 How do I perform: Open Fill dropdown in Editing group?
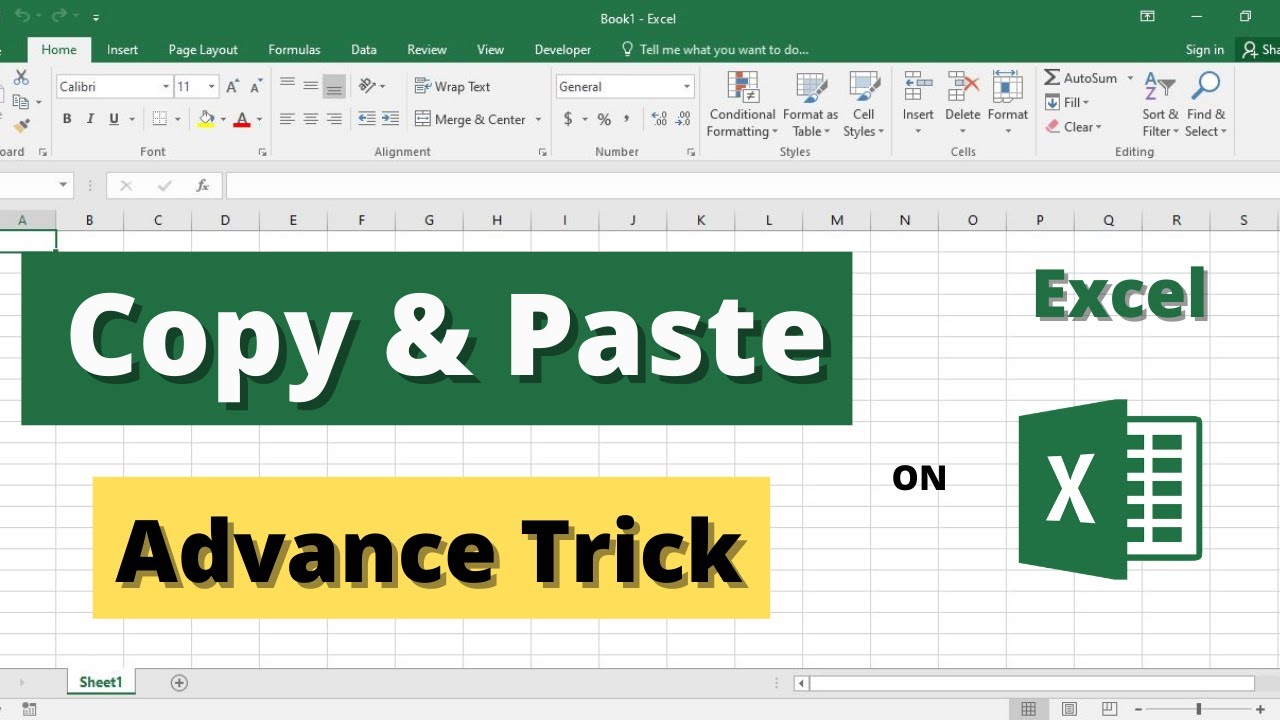1067,102
